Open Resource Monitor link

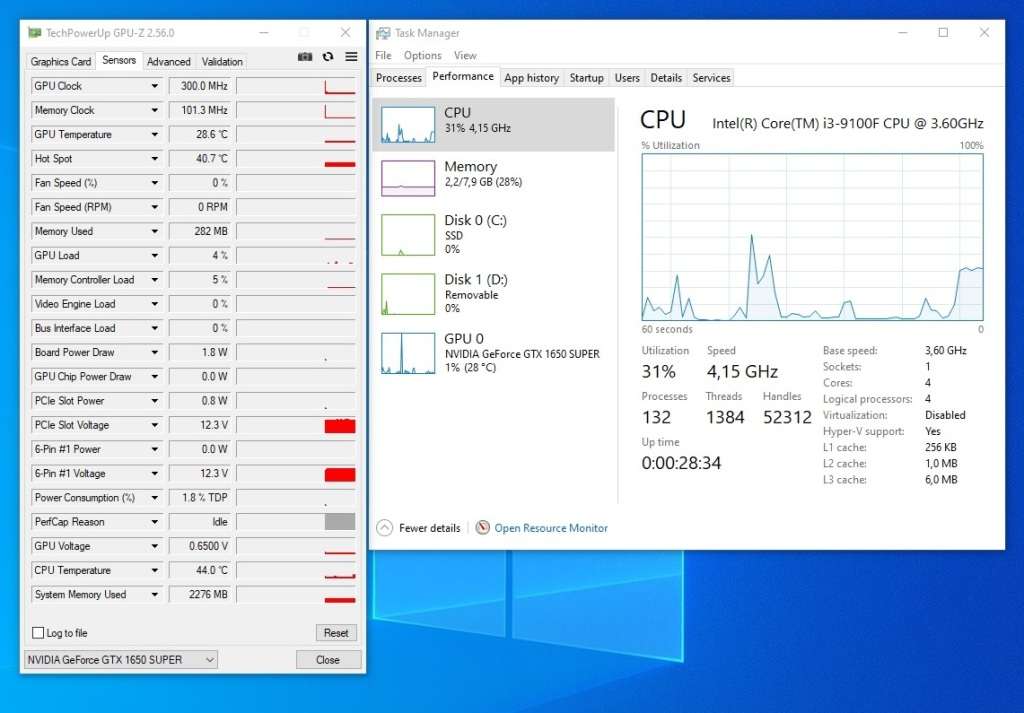(x=550, y=528)
